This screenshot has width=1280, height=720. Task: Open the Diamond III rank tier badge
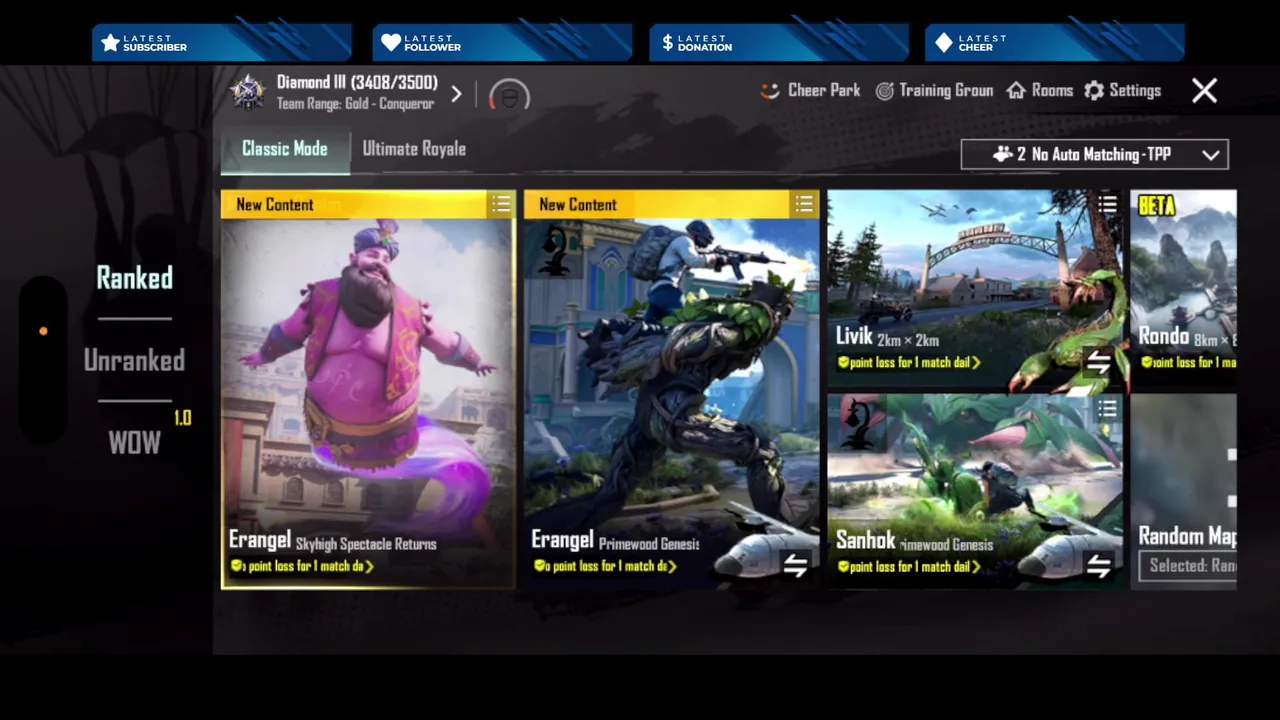[x=247, y=92]
